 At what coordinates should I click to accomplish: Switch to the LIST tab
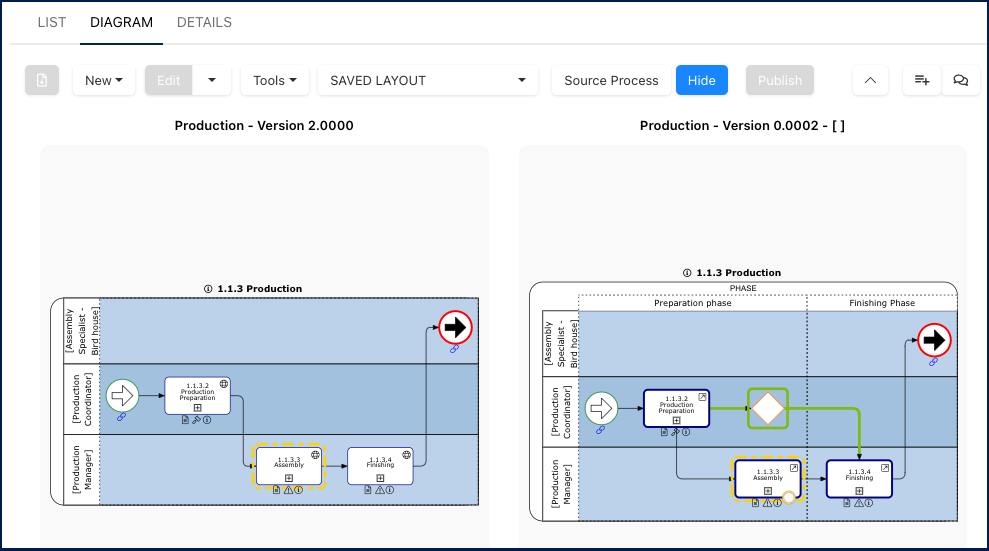(52, 22)
